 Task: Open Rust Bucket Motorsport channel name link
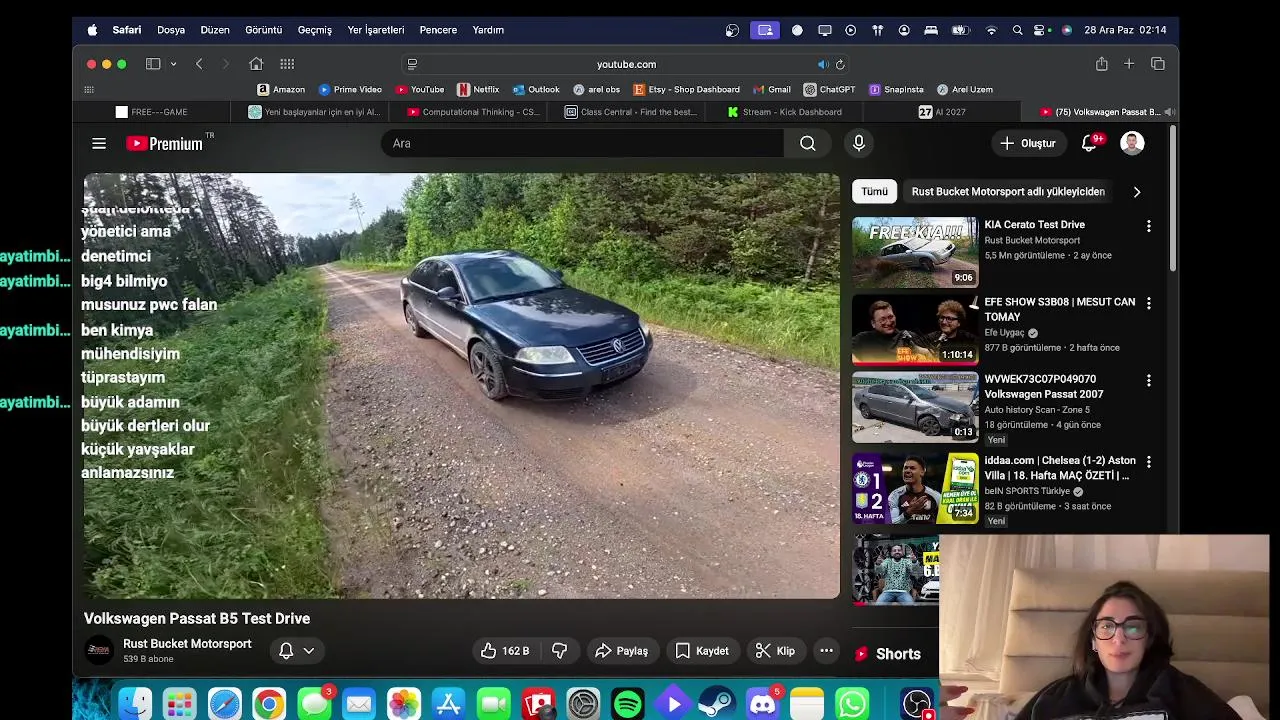pos(187,644)
